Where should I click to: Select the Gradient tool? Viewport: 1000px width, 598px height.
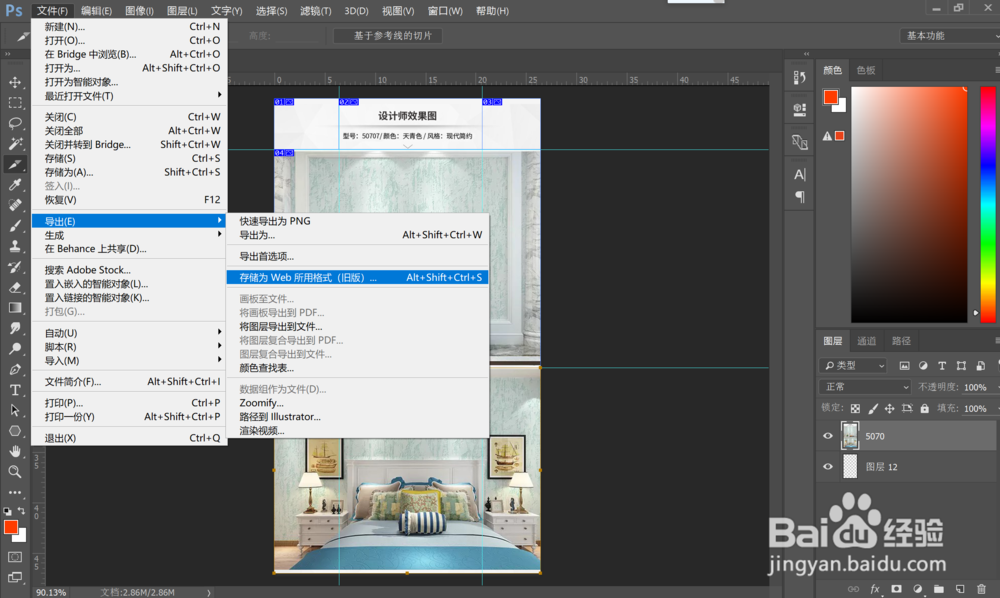pyautogui.click(x=15, y=308)
